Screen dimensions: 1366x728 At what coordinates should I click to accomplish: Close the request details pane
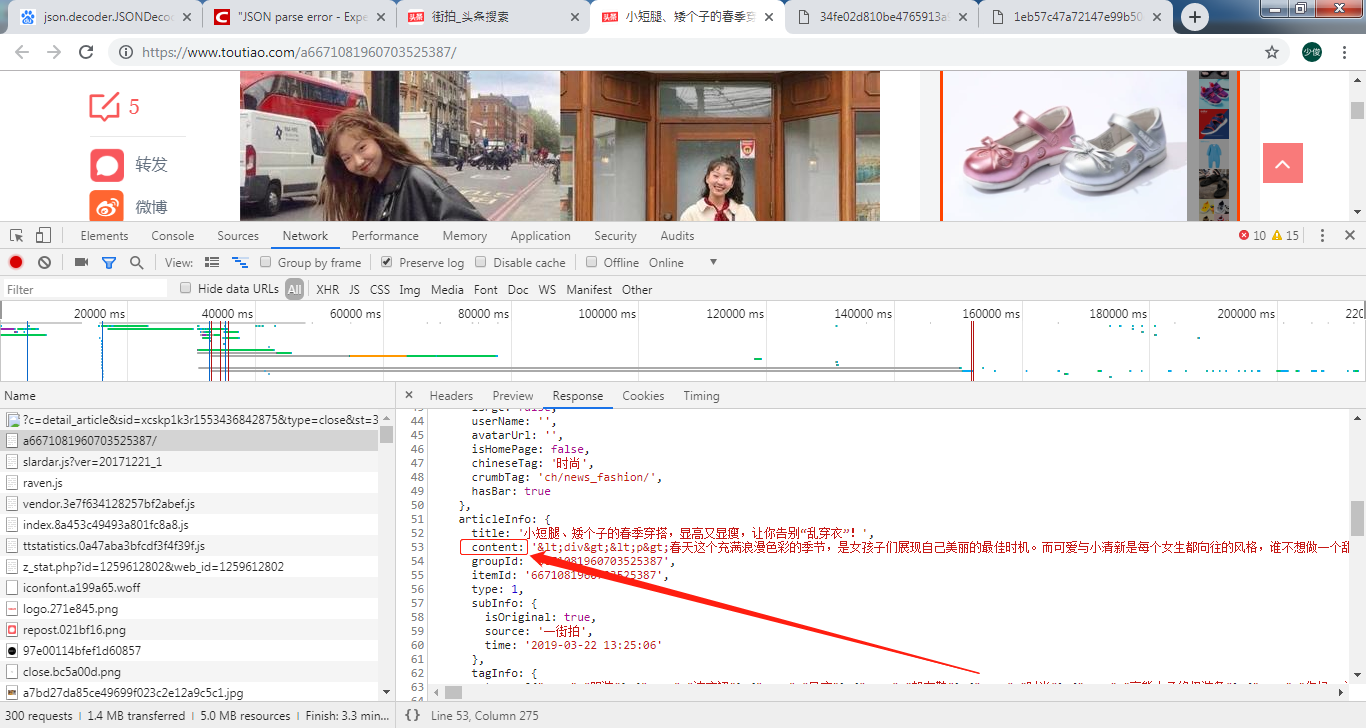pos(408,395)
